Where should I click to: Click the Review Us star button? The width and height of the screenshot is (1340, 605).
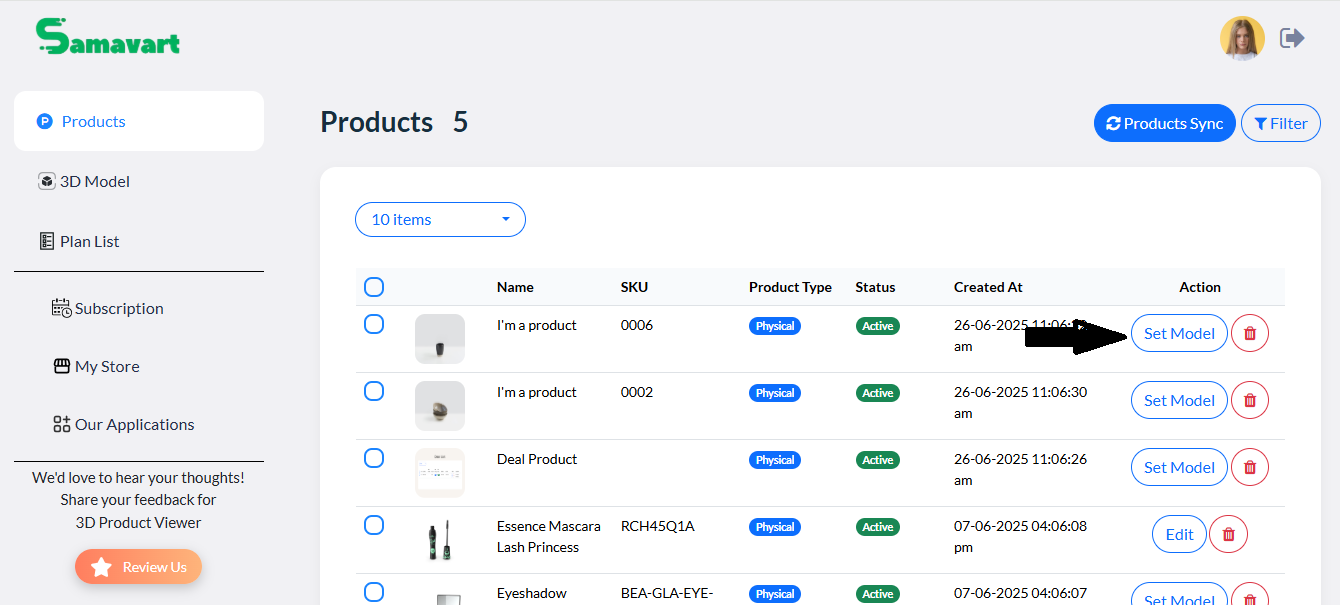coord(138,567)
